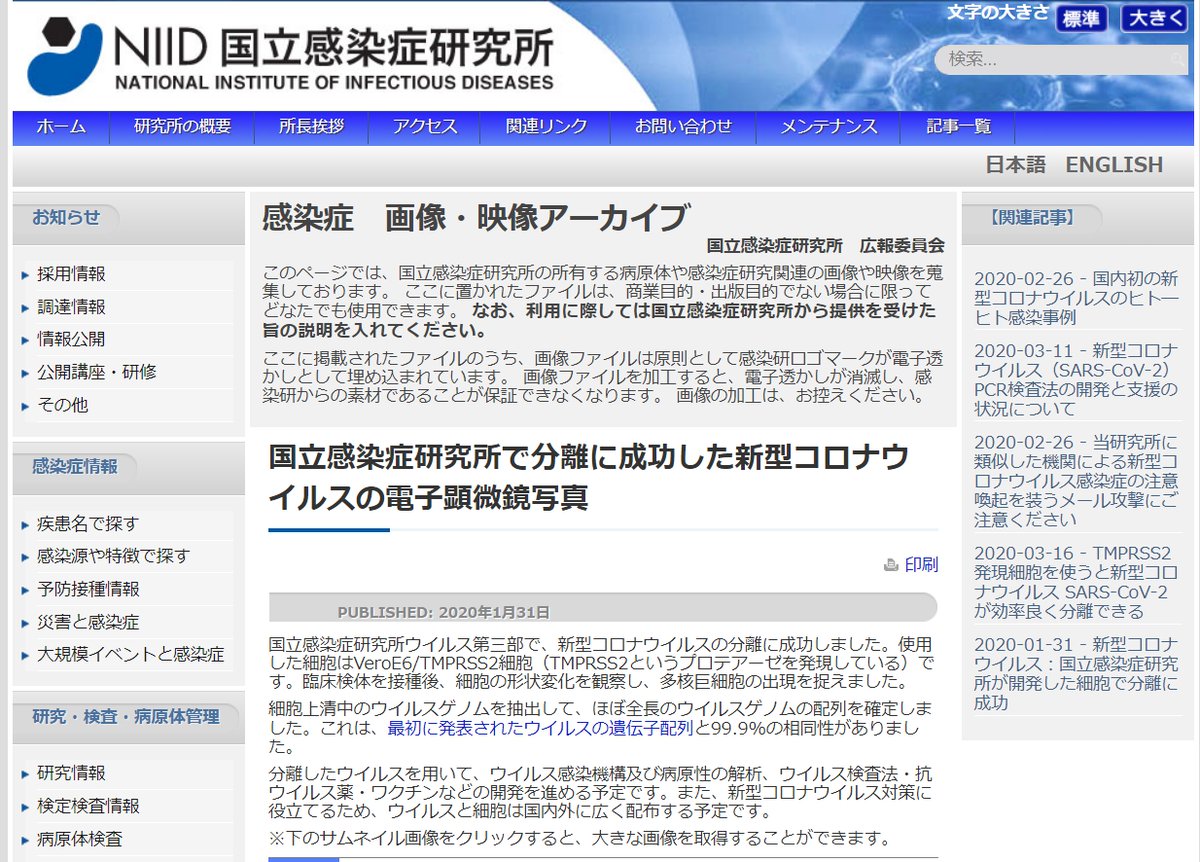Open 疾患名で探す link
The image size is (1200, 862).
(88, 523)
